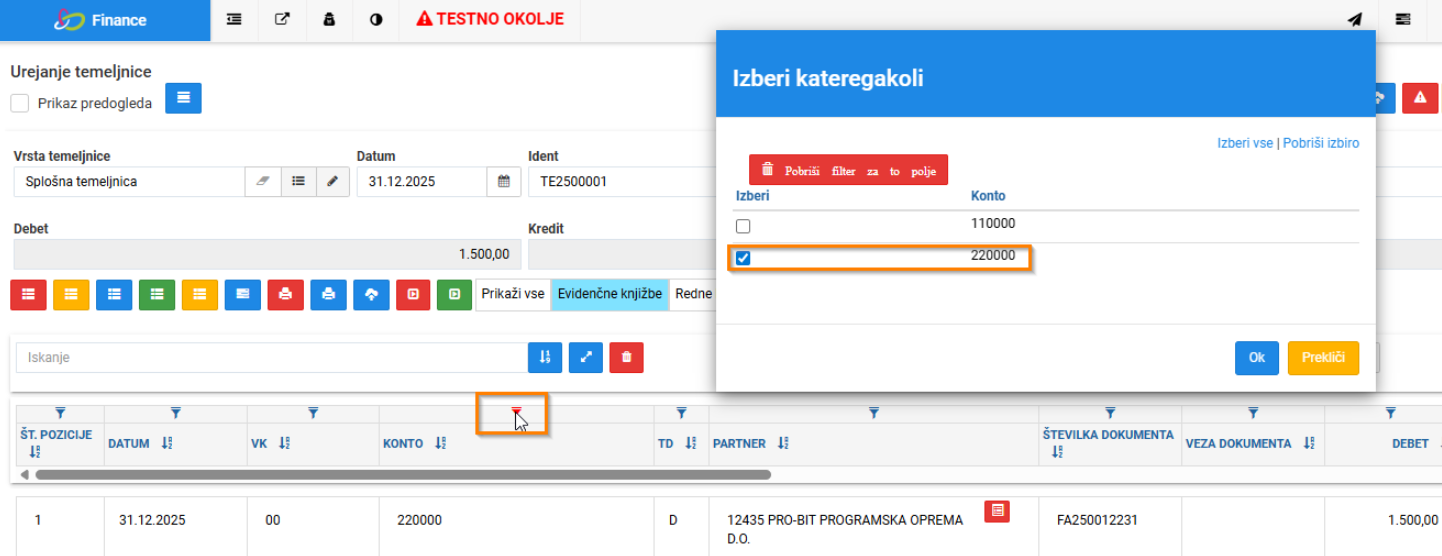Viewport: 1442px width, 556px height.
Task: Click the lock icon in top bar
Action: coord(329,19)
